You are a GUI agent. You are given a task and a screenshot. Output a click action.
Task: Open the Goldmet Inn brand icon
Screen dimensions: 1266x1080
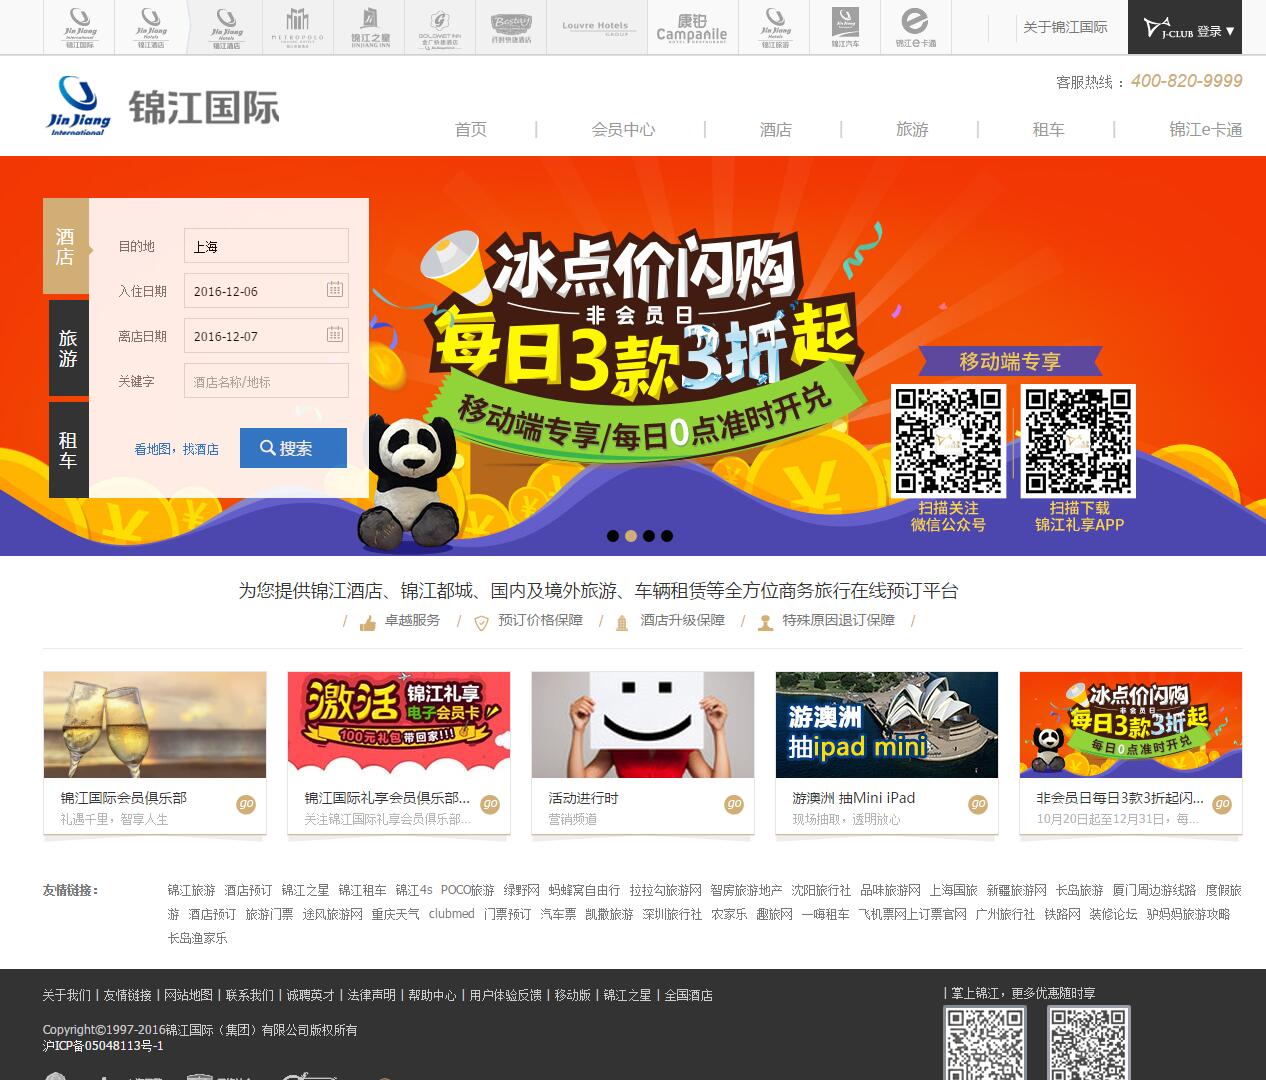(440, 27)
